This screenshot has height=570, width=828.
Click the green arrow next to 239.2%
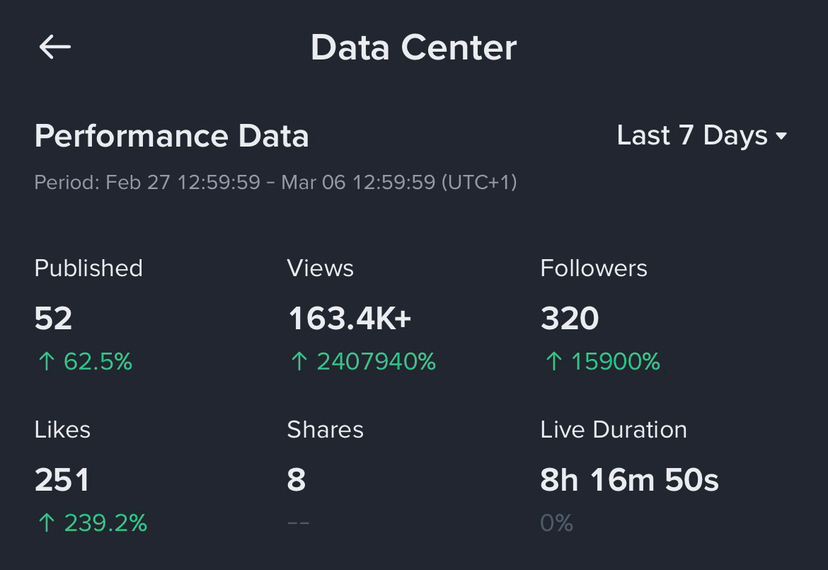click(45, 523)
